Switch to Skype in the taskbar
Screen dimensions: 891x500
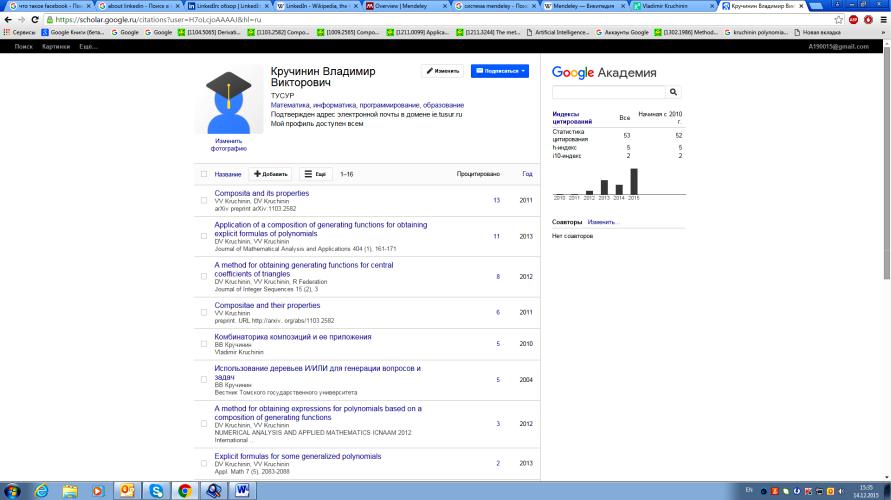pyautogui.click(x=156, y=490)
